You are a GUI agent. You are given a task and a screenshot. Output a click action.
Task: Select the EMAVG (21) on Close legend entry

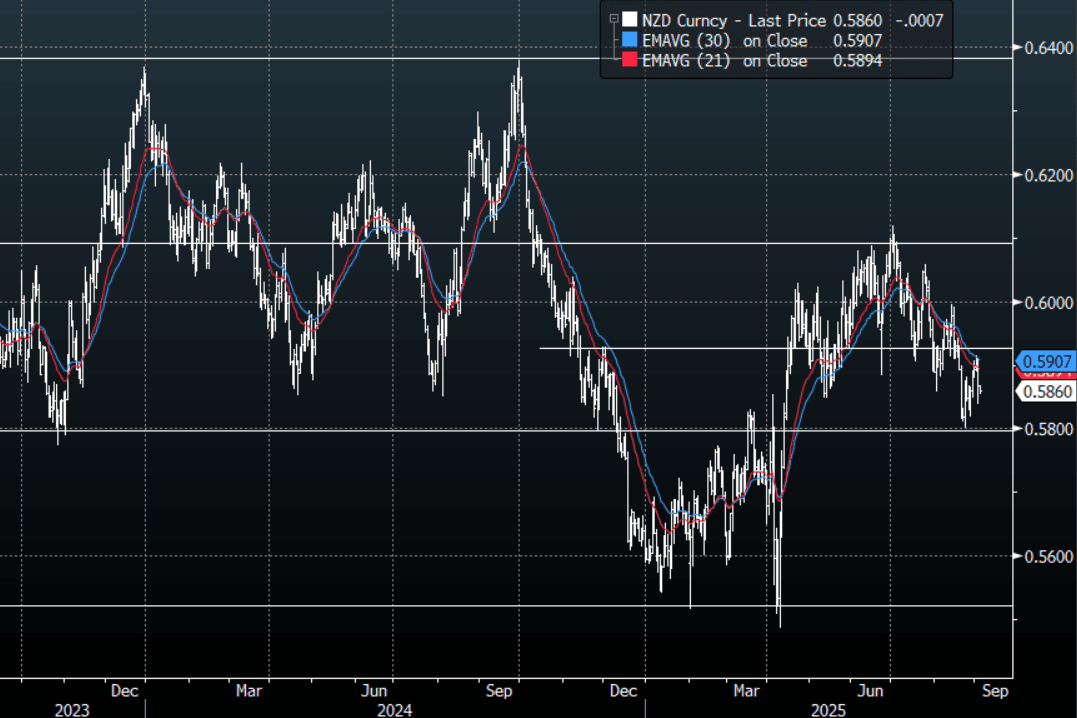coord(724,61)
